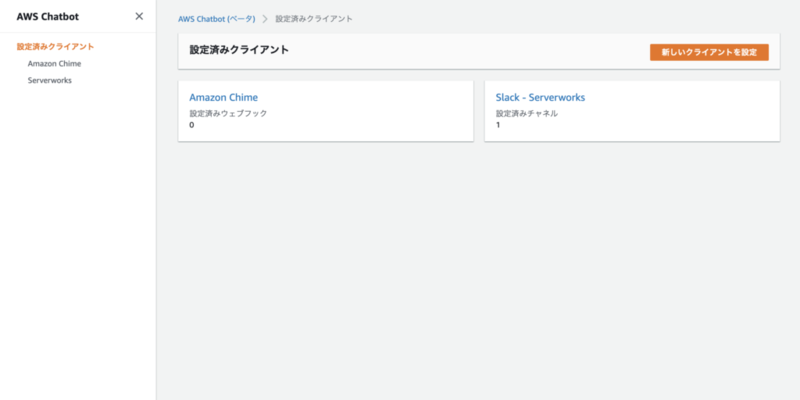Click the webhook count 0 value
The image size is (800, 400).
[192, 124]
